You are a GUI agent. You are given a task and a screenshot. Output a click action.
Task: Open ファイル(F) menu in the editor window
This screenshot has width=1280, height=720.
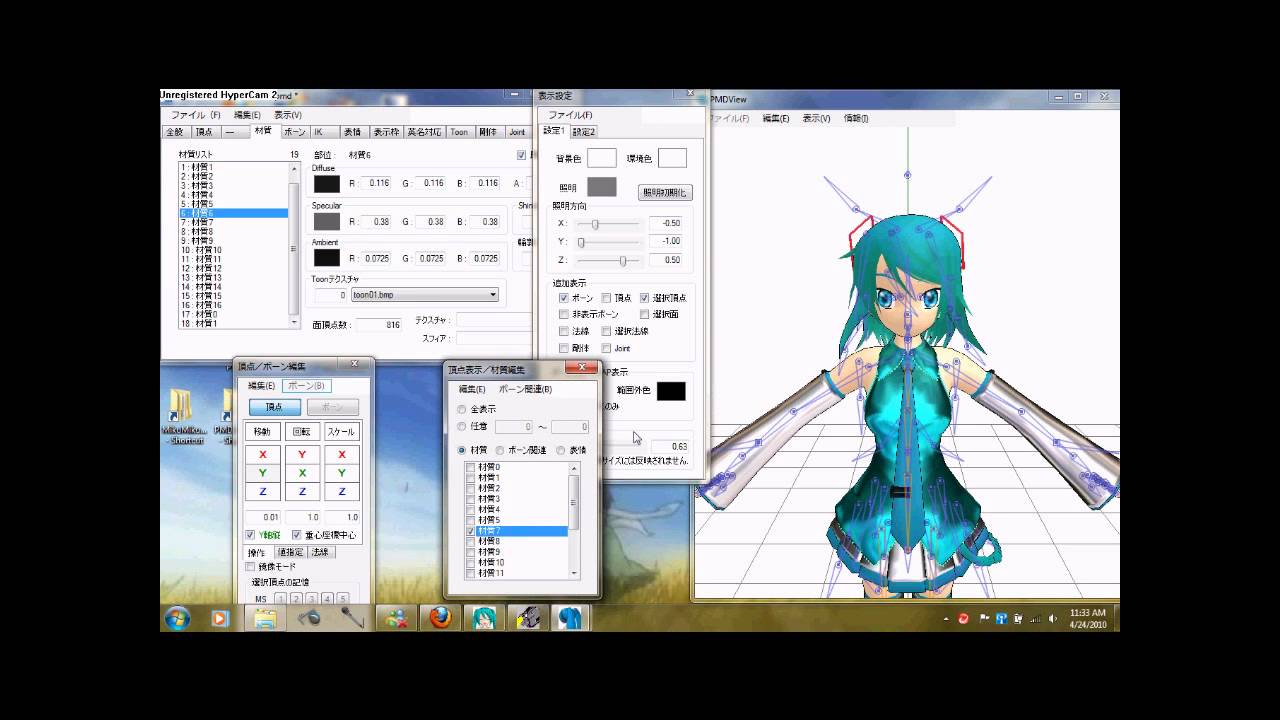[196, 115]
